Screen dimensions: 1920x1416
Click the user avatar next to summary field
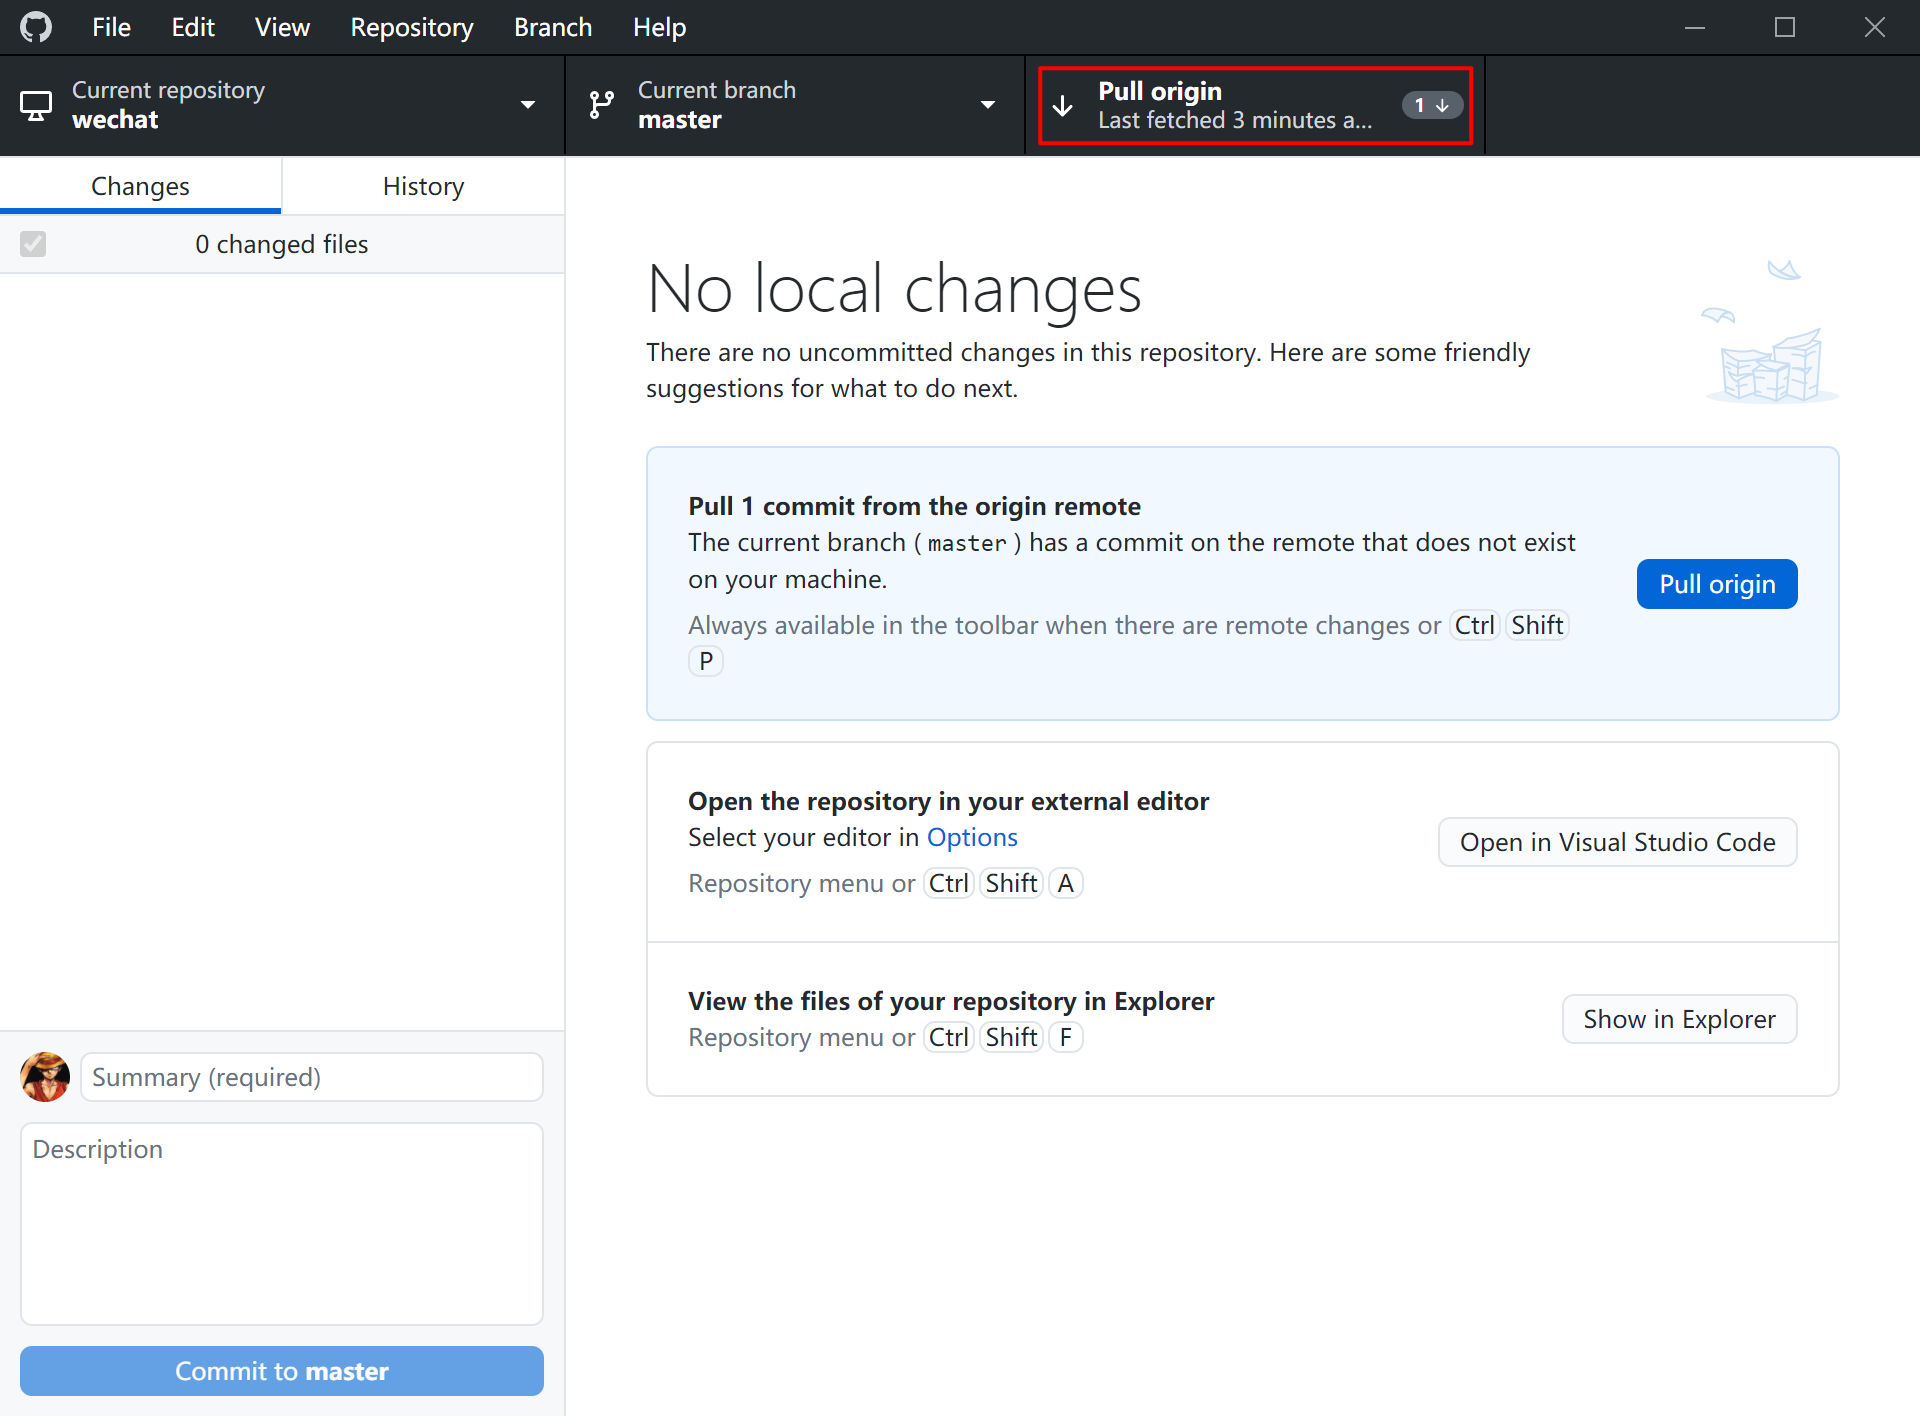click(x=44, y=1076)
